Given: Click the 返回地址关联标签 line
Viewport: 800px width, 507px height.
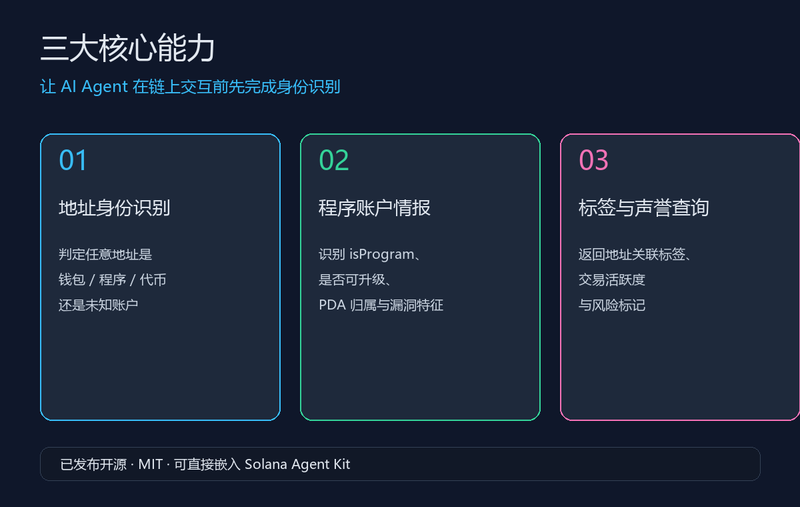Looking at the screenshot, I should pos(634,254).
